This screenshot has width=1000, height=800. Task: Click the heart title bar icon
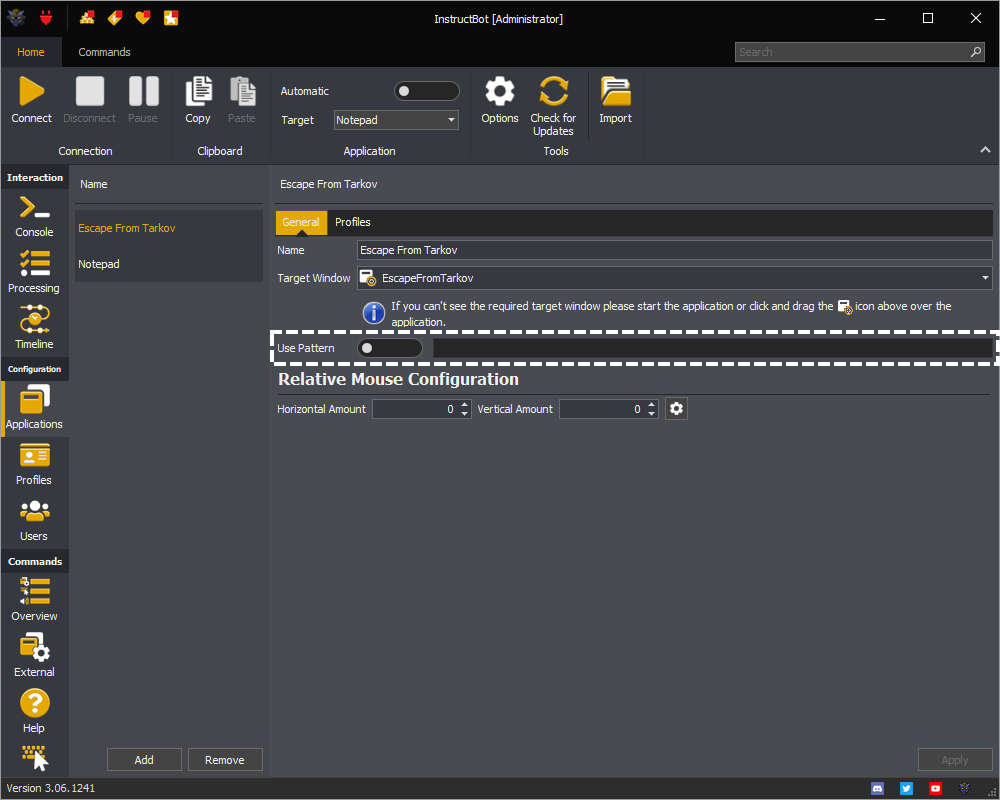coord(143,18)
